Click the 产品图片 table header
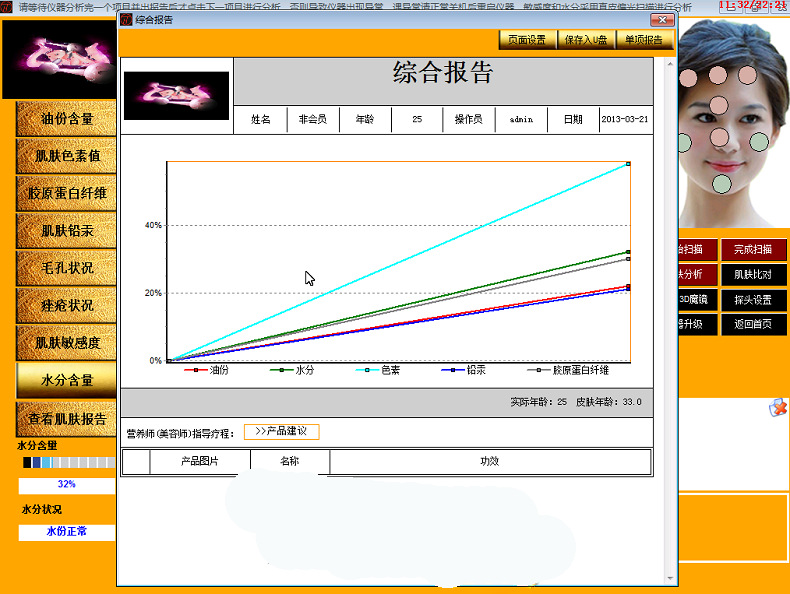Image resolution: width=790 pixels, height=594 pixels. coord(200,461)
